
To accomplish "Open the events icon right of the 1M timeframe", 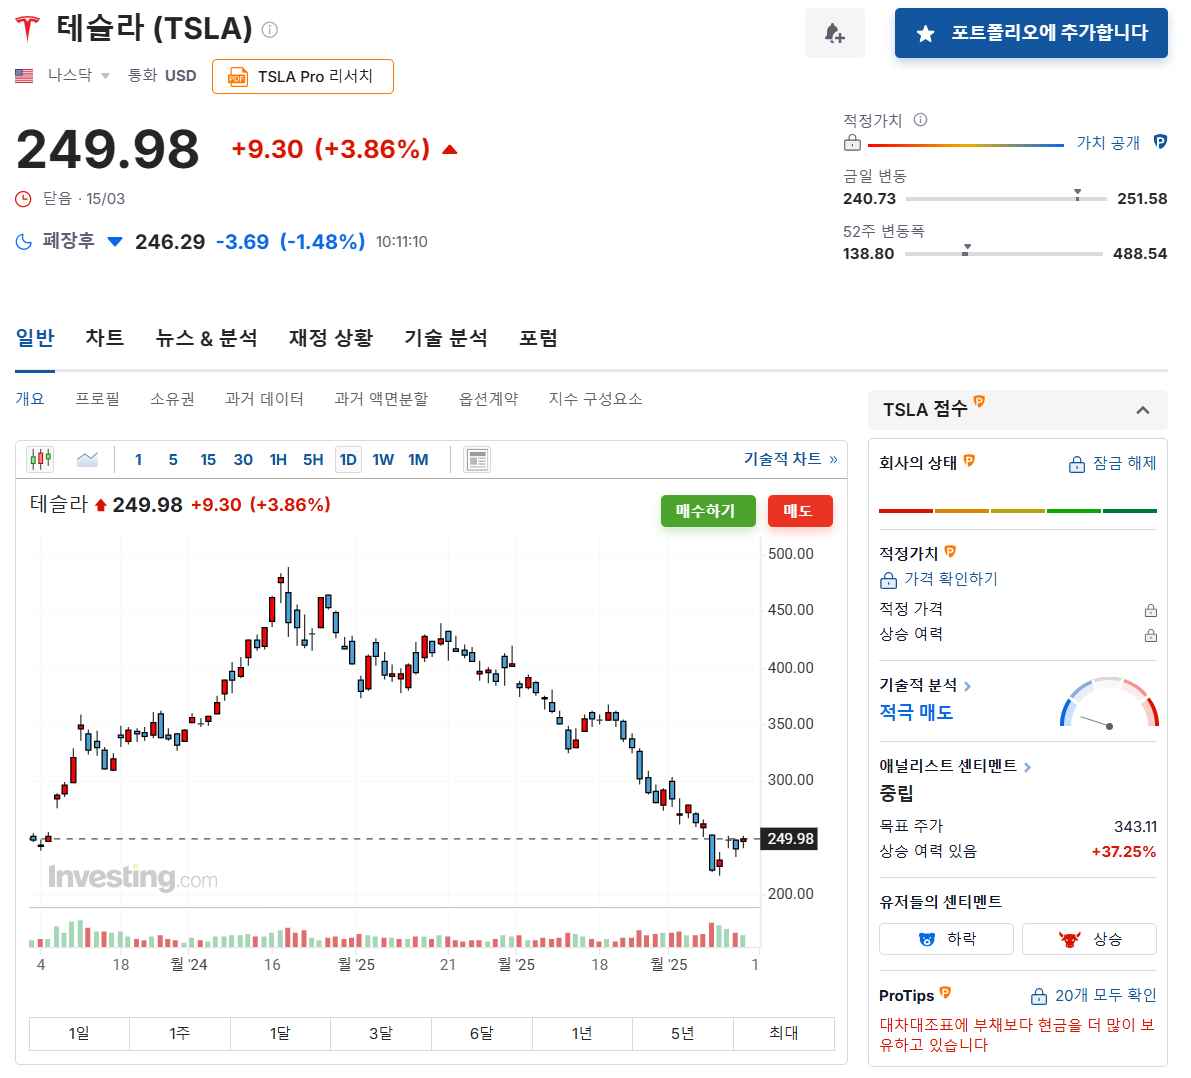I will point(476,459).
